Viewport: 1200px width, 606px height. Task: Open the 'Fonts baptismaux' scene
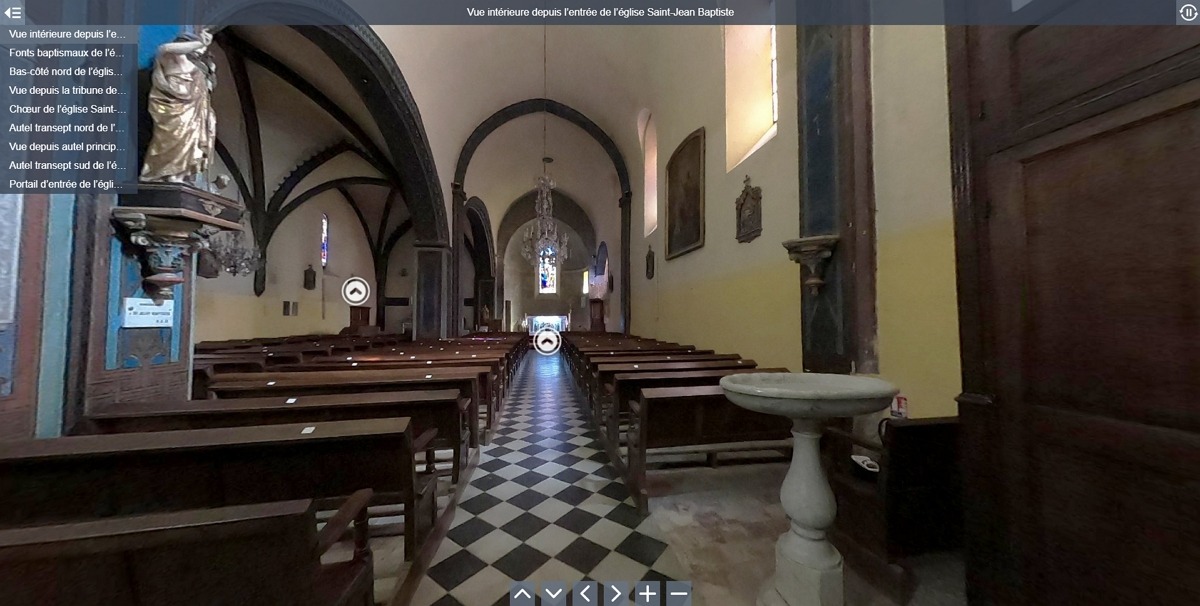68,53
